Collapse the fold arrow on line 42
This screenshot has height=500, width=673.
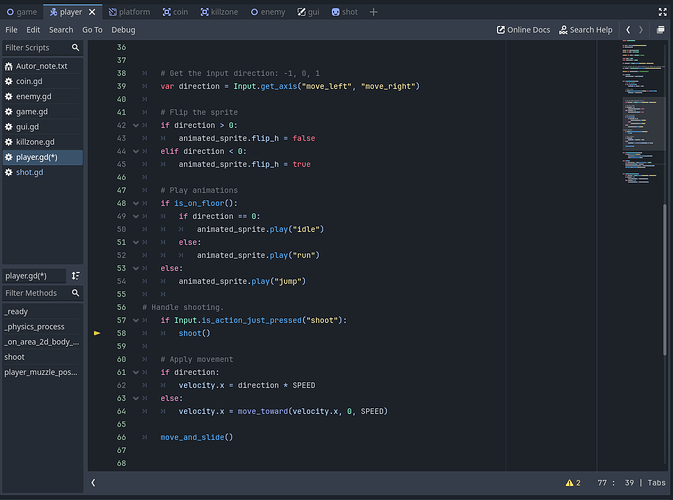tap(136, 125)
